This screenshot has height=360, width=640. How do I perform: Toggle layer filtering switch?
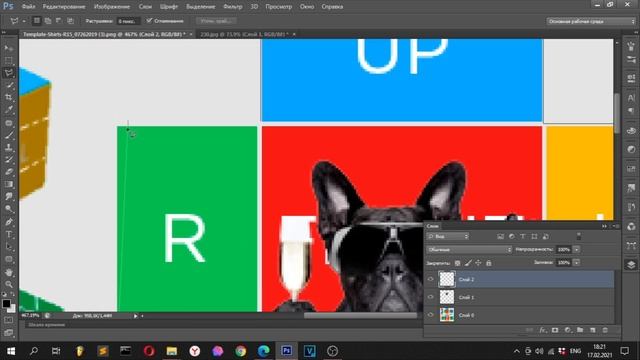(578, 236)
